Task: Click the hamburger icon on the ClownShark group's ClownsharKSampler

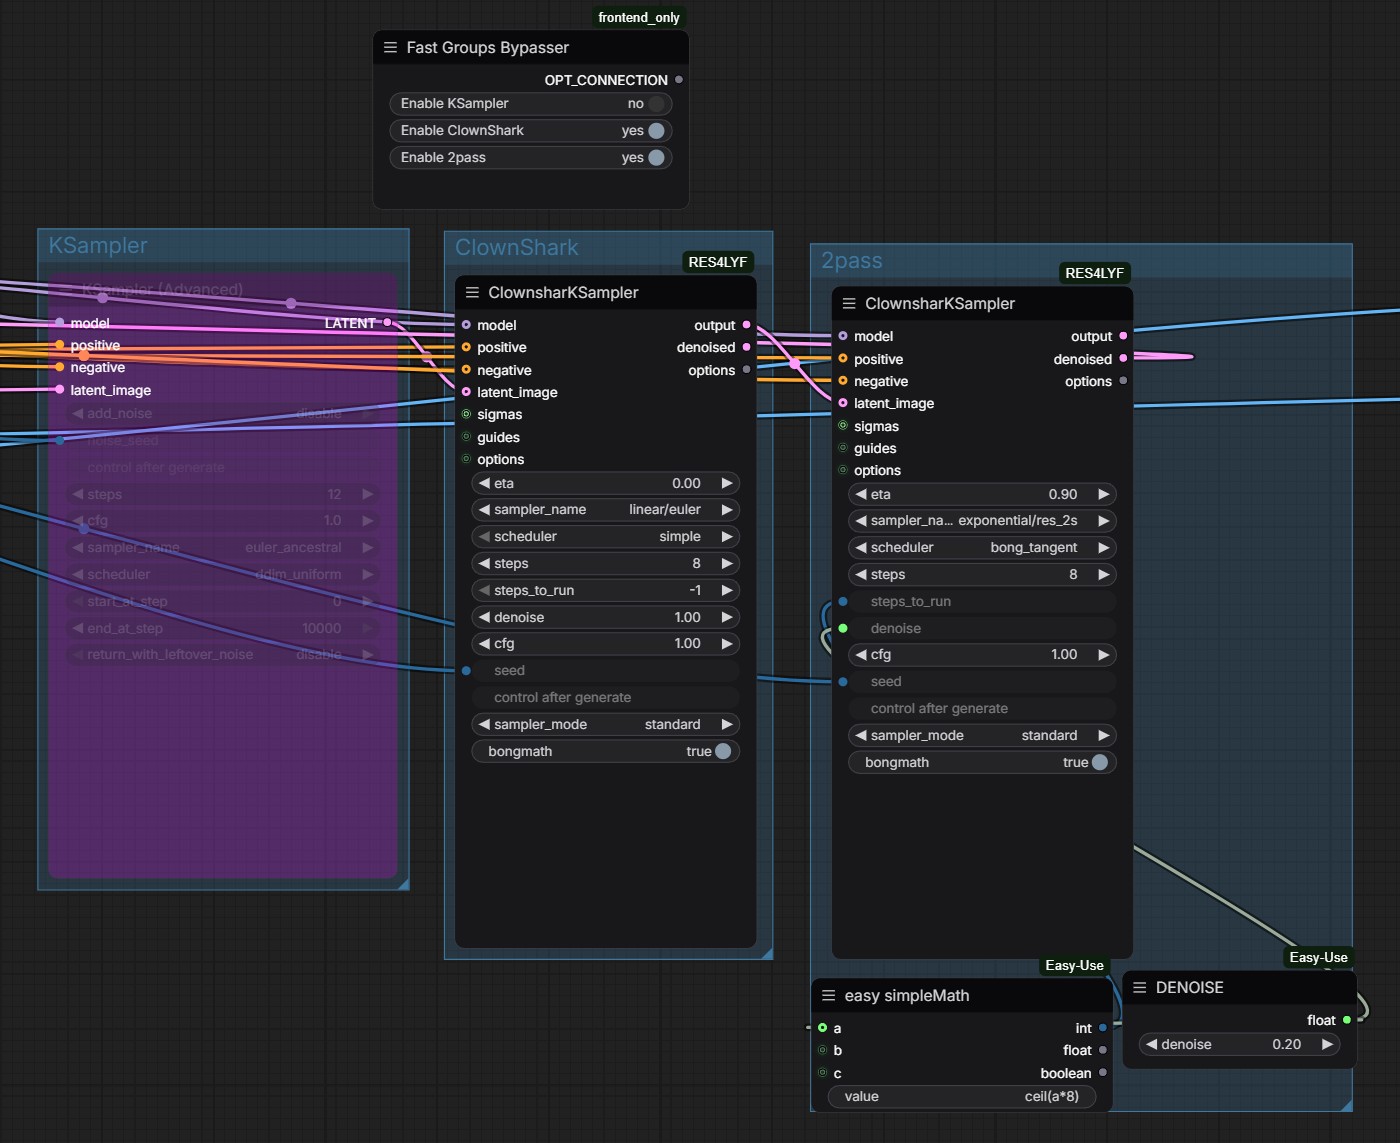Action: [x=472, y=292]
